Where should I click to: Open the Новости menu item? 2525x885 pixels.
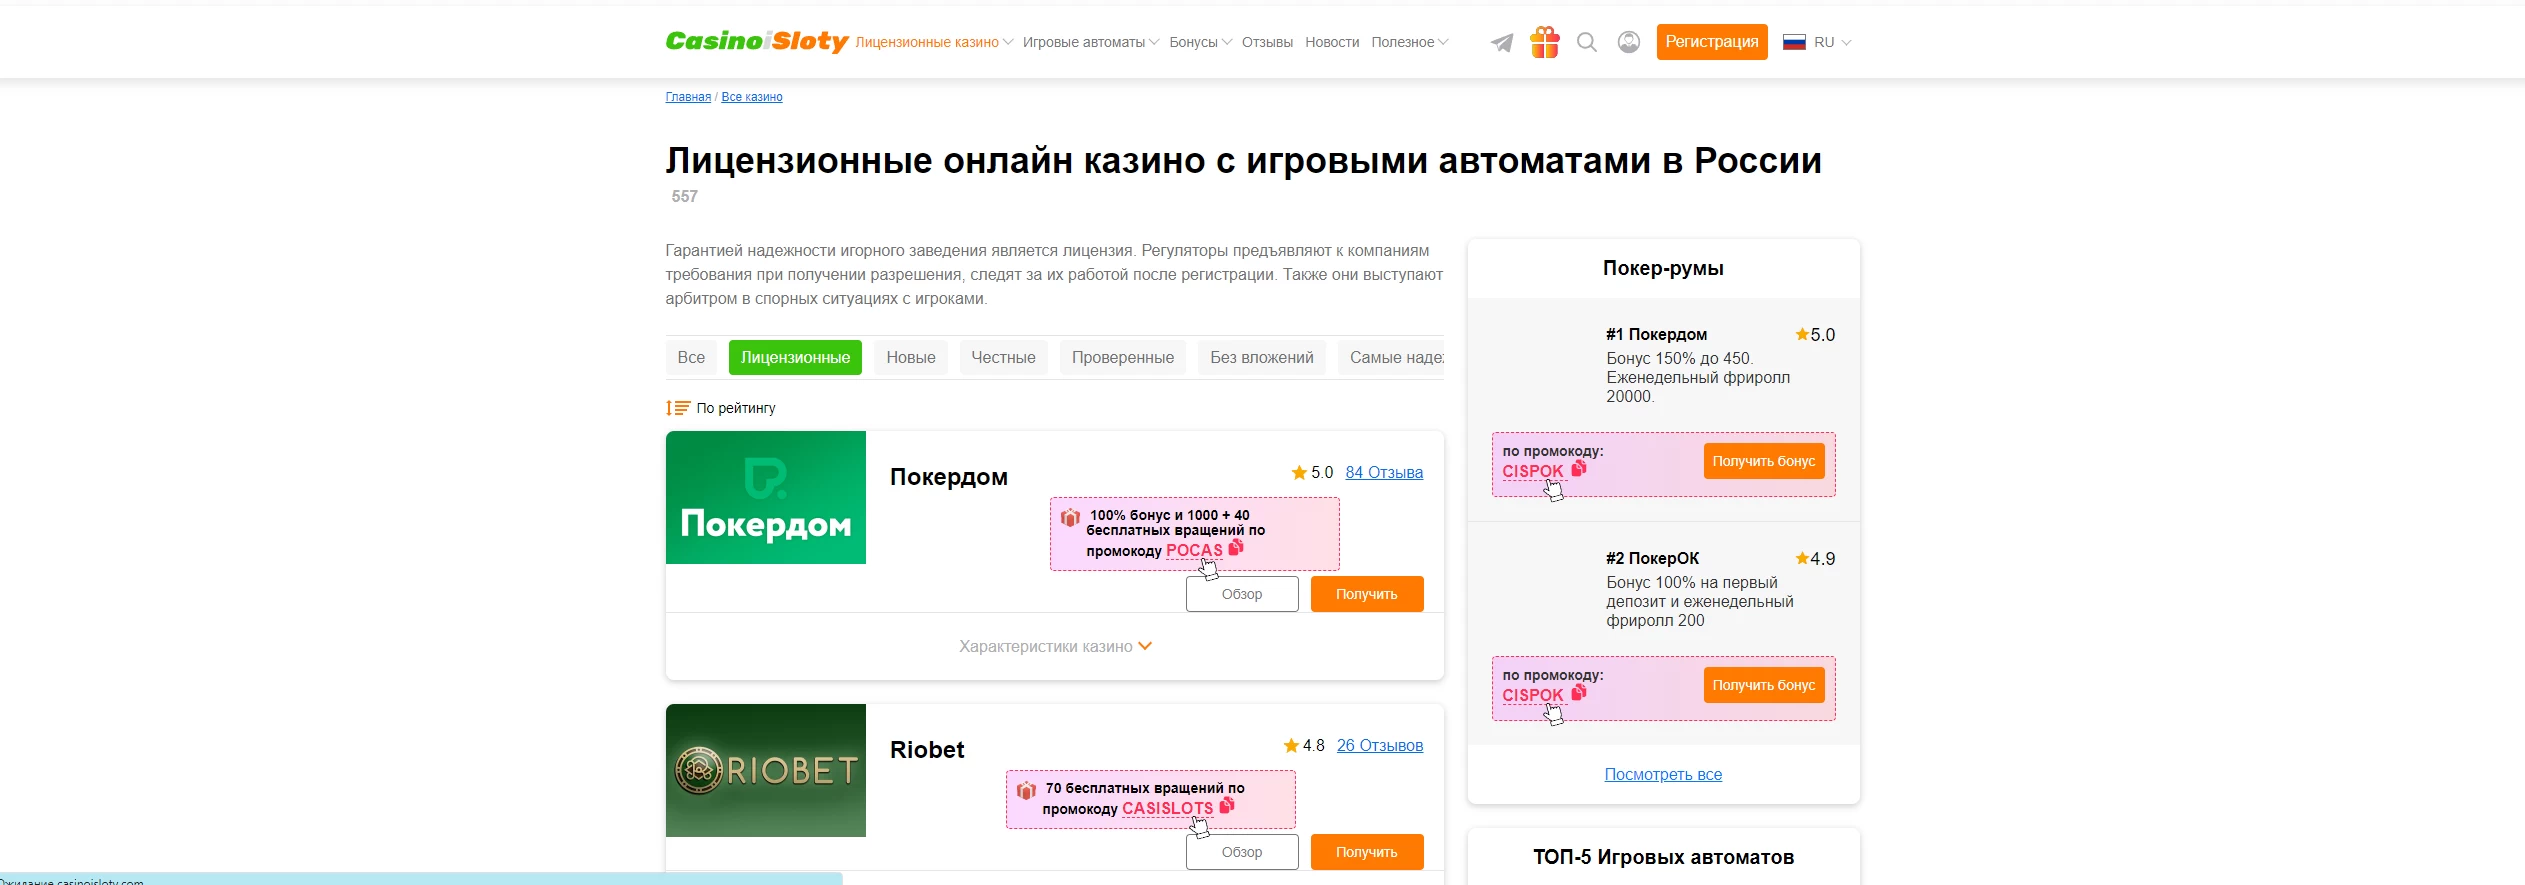[1332, 42]
